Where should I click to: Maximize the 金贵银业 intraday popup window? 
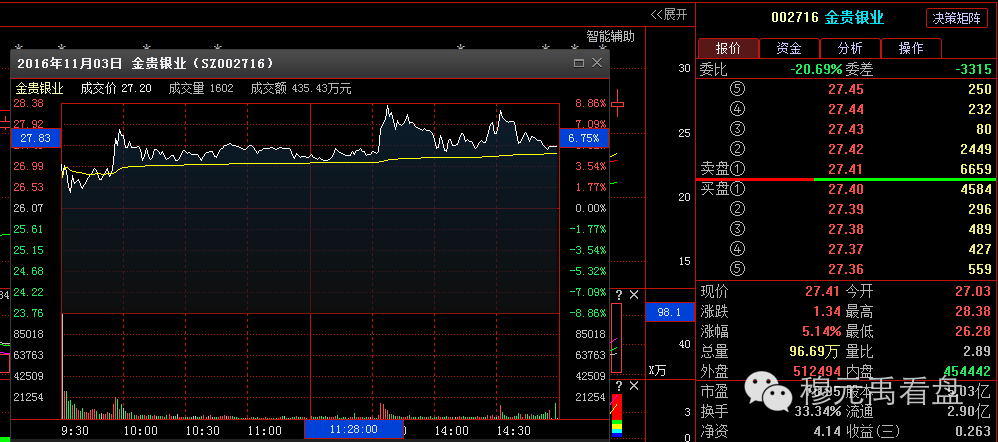click(x=579, y=63)
